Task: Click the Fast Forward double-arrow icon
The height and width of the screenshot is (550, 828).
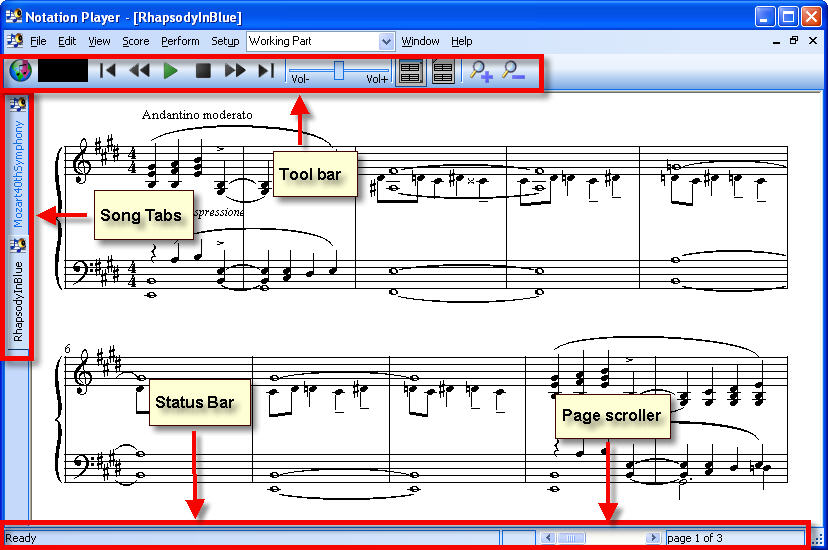Action: pos(235,71)
